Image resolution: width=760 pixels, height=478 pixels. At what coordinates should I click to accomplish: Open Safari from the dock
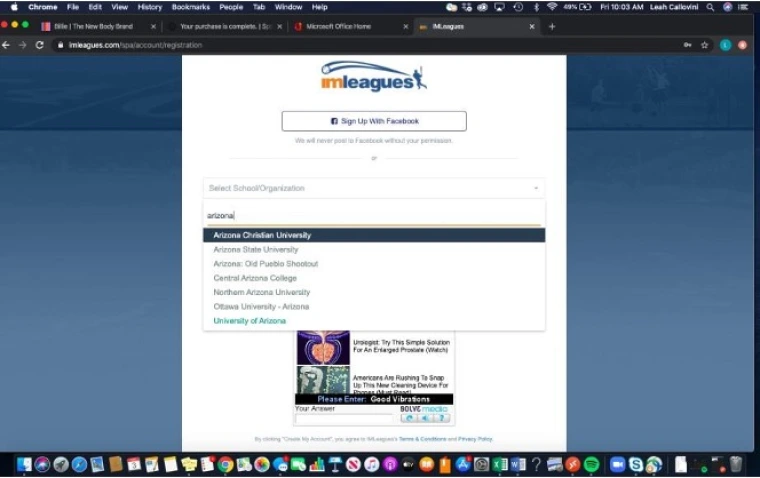pos(79,464)
